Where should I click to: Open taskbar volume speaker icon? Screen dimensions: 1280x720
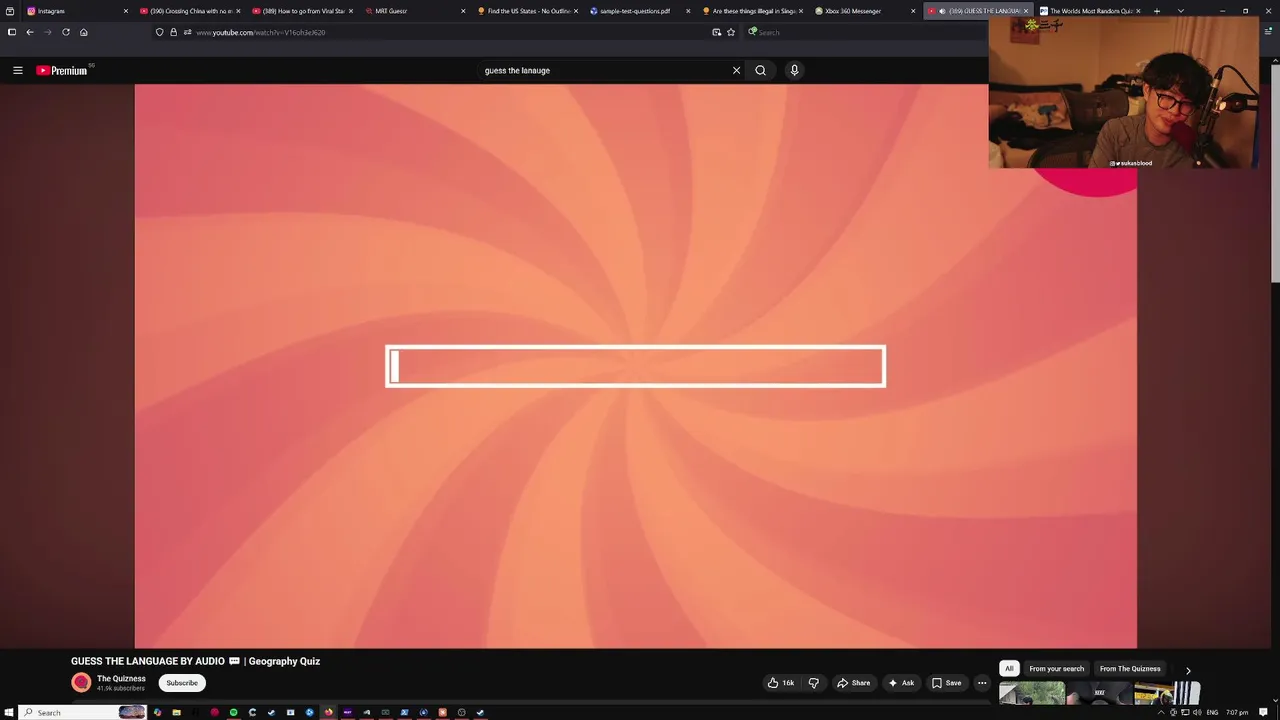coord(1197,712)
